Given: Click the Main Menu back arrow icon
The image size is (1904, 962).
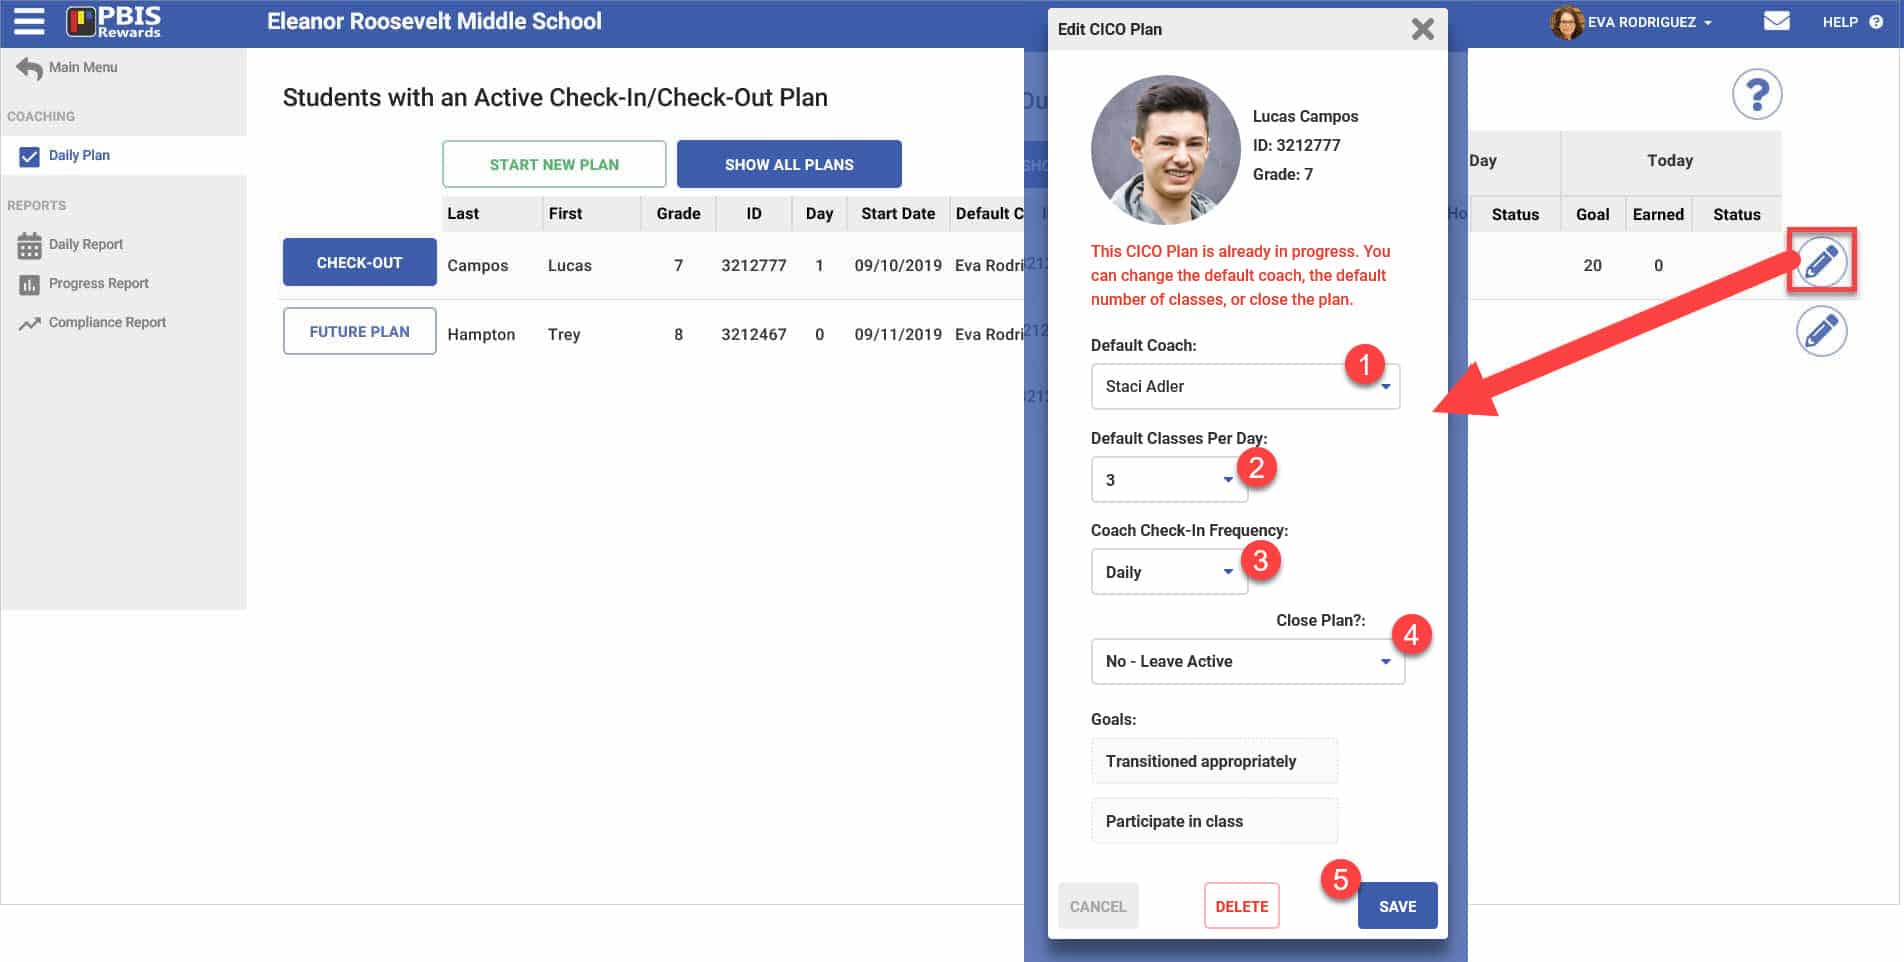Looking at the screenshot, I should [x=29, y=68].
